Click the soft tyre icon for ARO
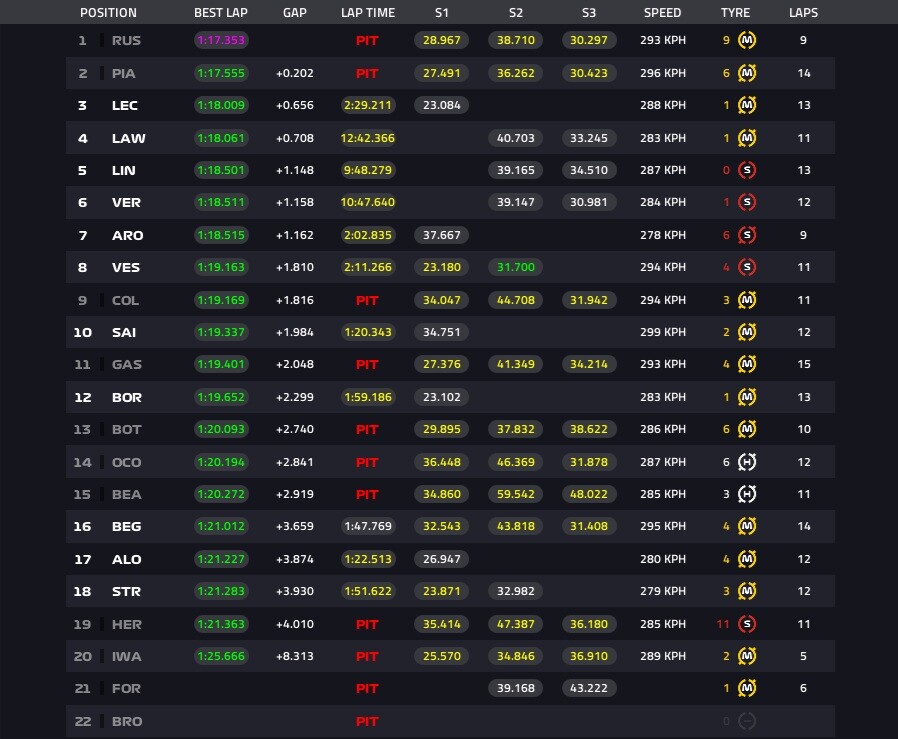Image resolution: width=898 pixels, height=739 pixels. [747, 235]
